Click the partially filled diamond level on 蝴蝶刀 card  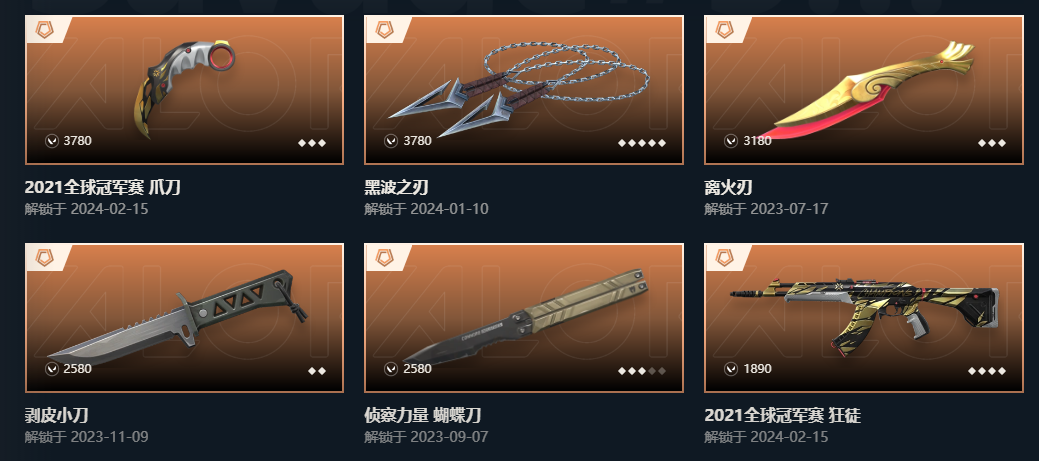pyautogui.click(x=641, y=371)
